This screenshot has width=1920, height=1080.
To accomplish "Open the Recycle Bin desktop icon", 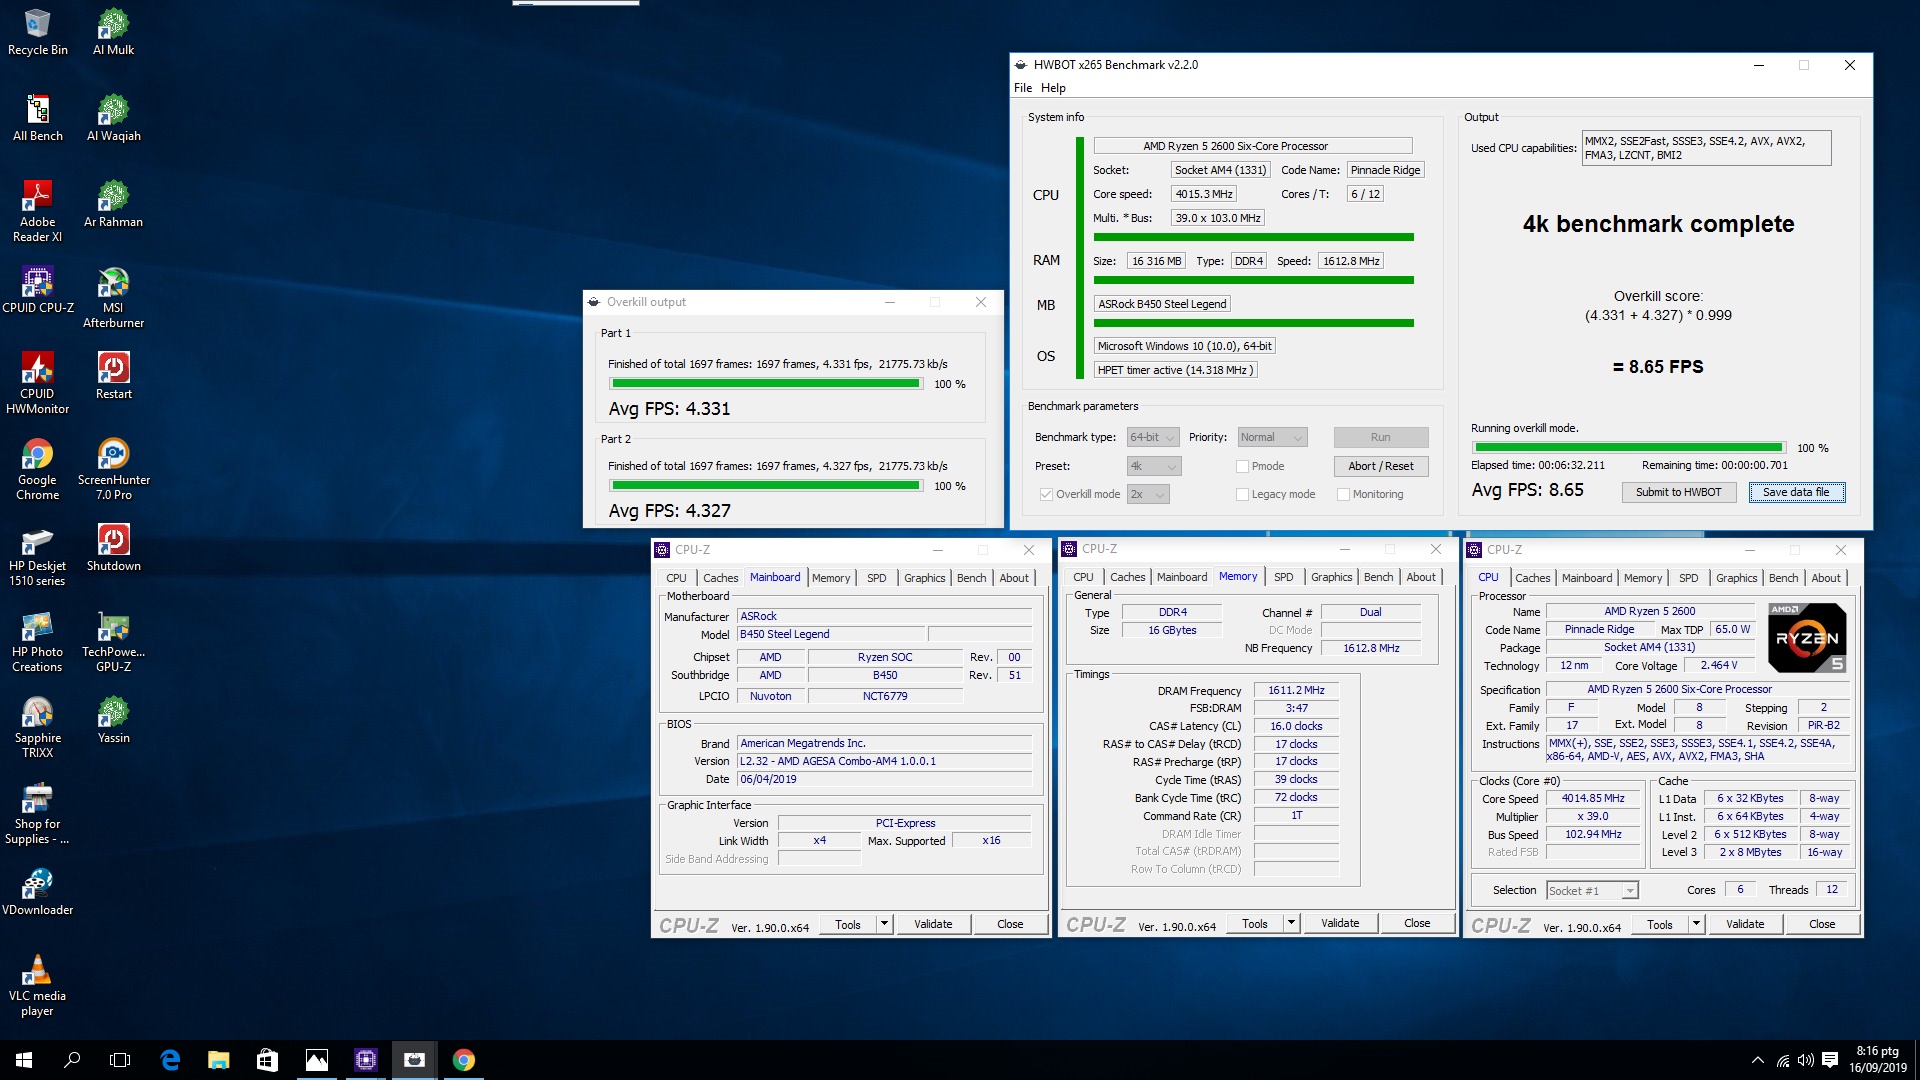I will click(x=37, y=32).
